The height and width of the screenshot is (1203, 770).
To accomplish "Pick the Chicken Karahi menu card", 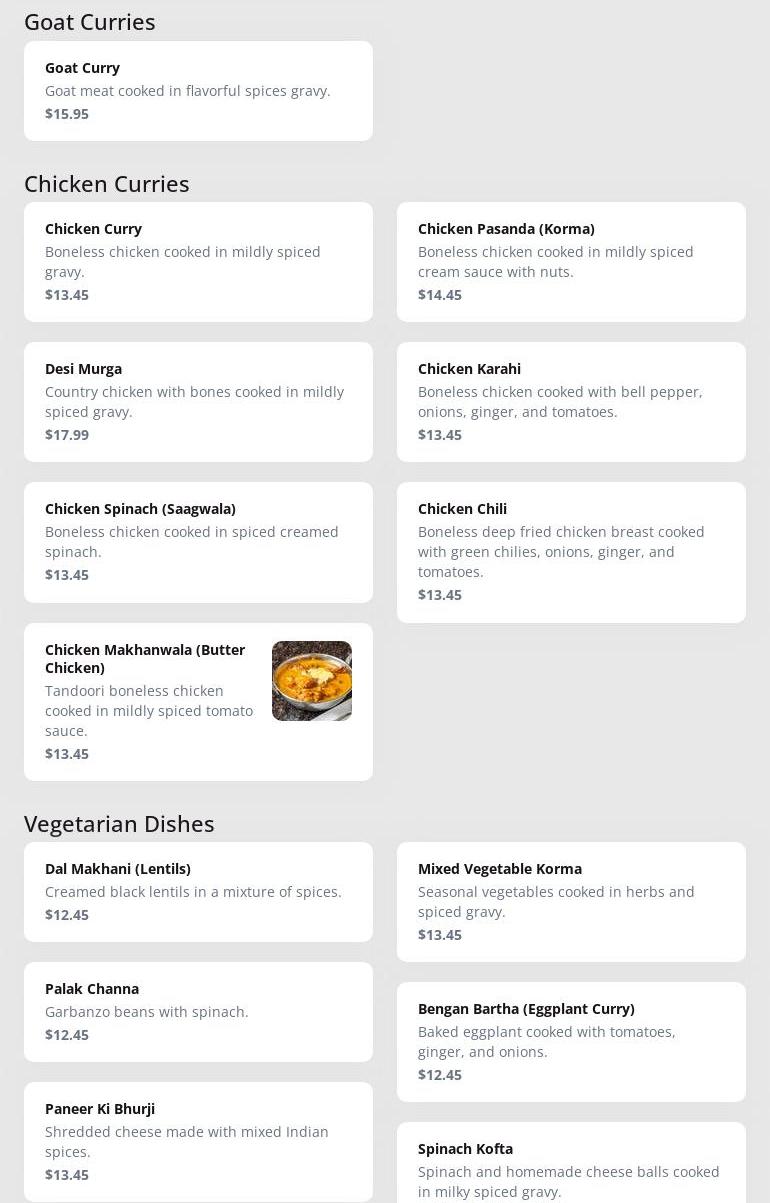I will tap(571, 402).
